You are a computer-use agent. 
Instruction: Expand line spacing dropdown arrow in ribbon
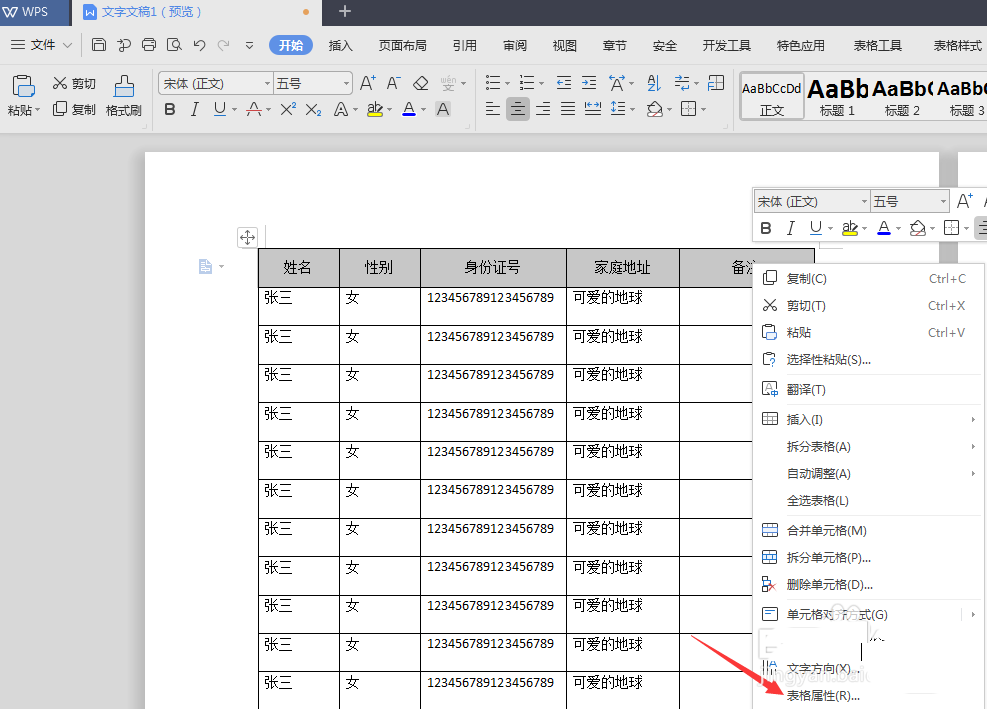pos(632,110)
